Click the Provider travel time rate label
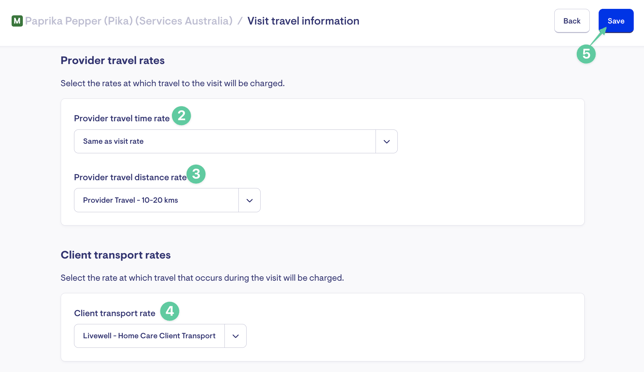Screen dimensions: 644x372 tap(122, 118)
